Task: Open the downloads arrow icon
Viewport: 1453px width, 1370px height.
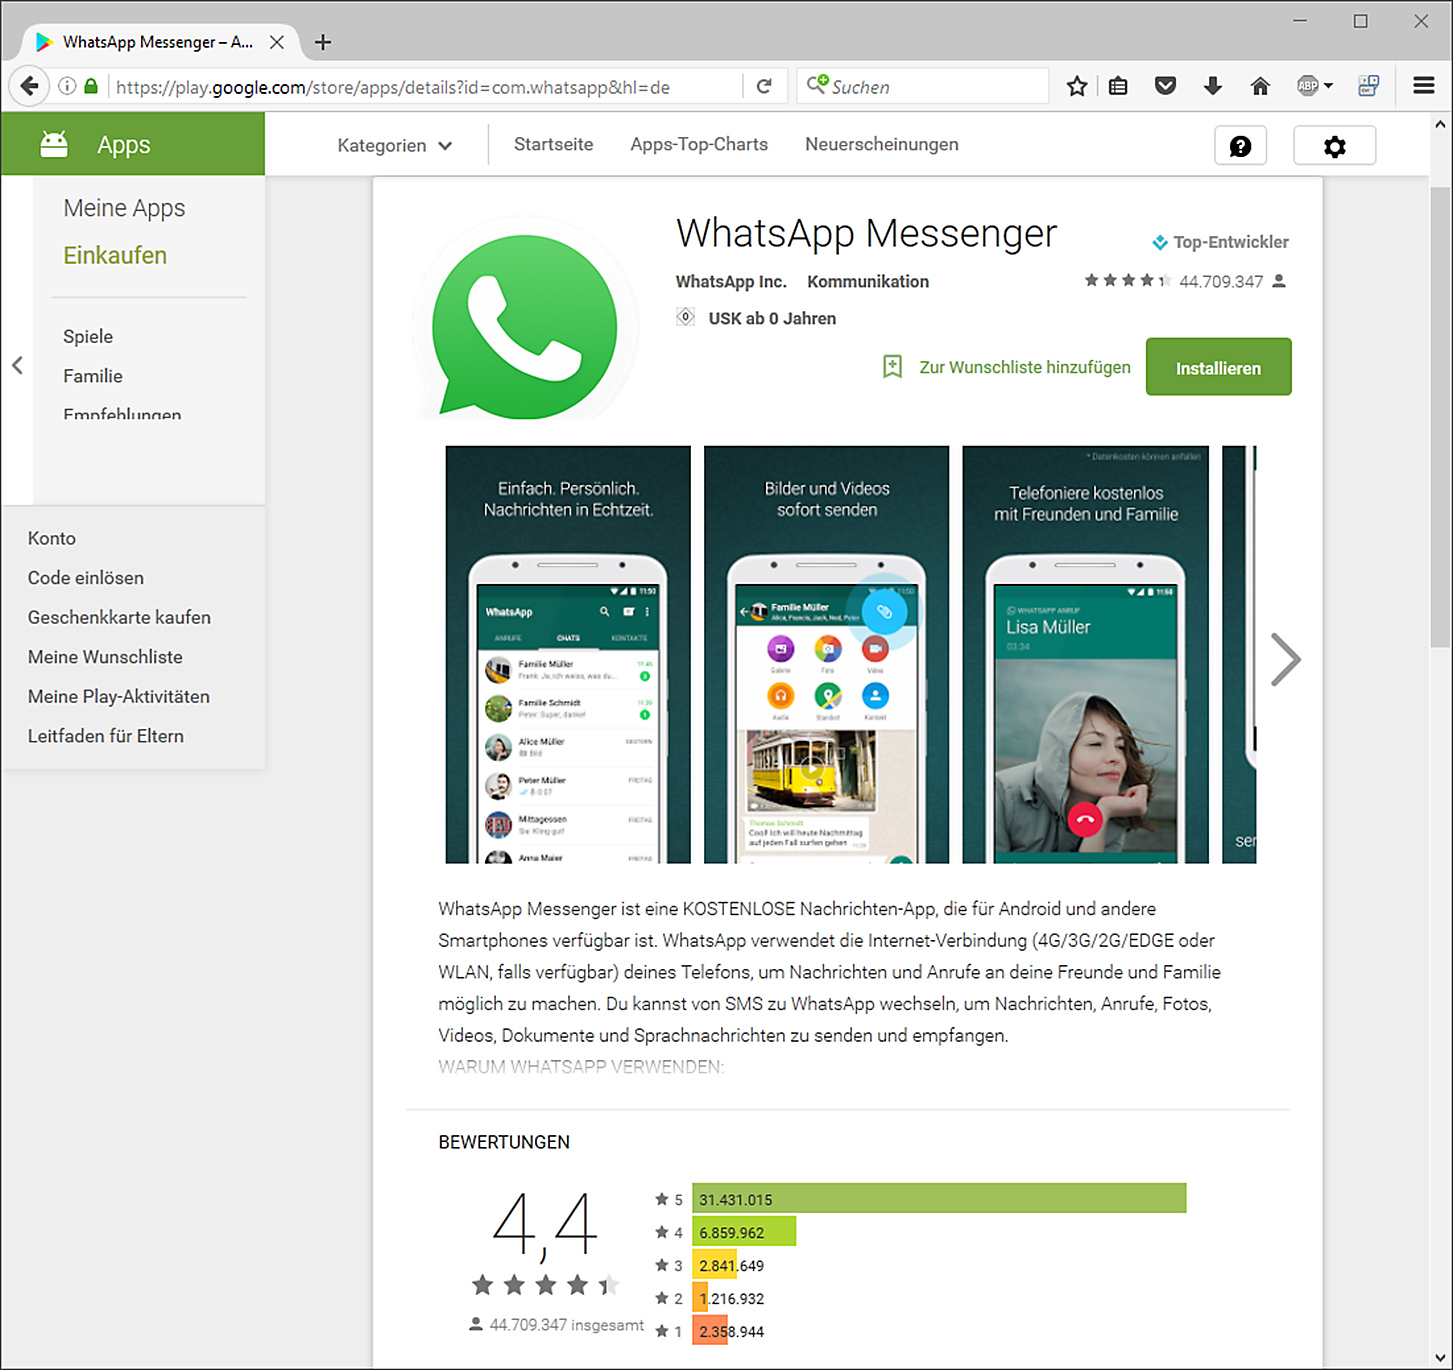Action: click(1212, 86)
